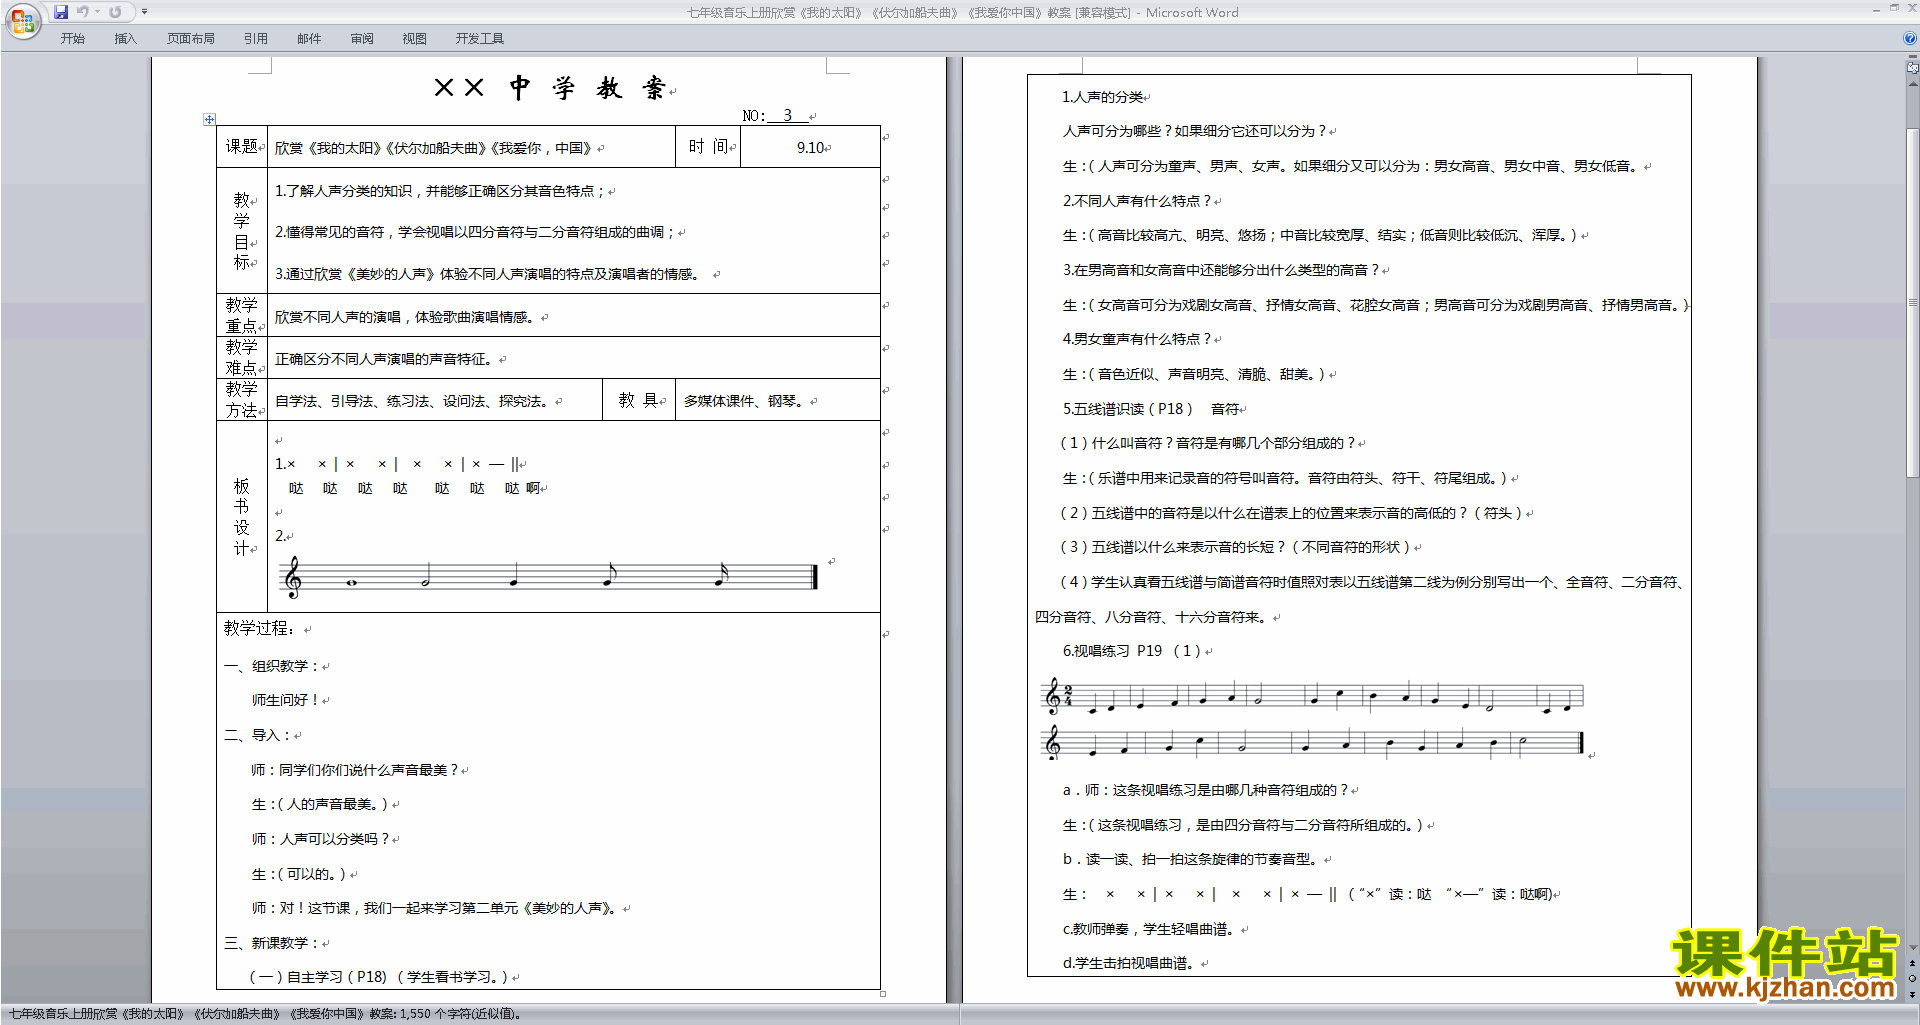Click the table move handle icon
Screen dimensions: 1920x1025
pyautogui.click(x=209, y=119)
